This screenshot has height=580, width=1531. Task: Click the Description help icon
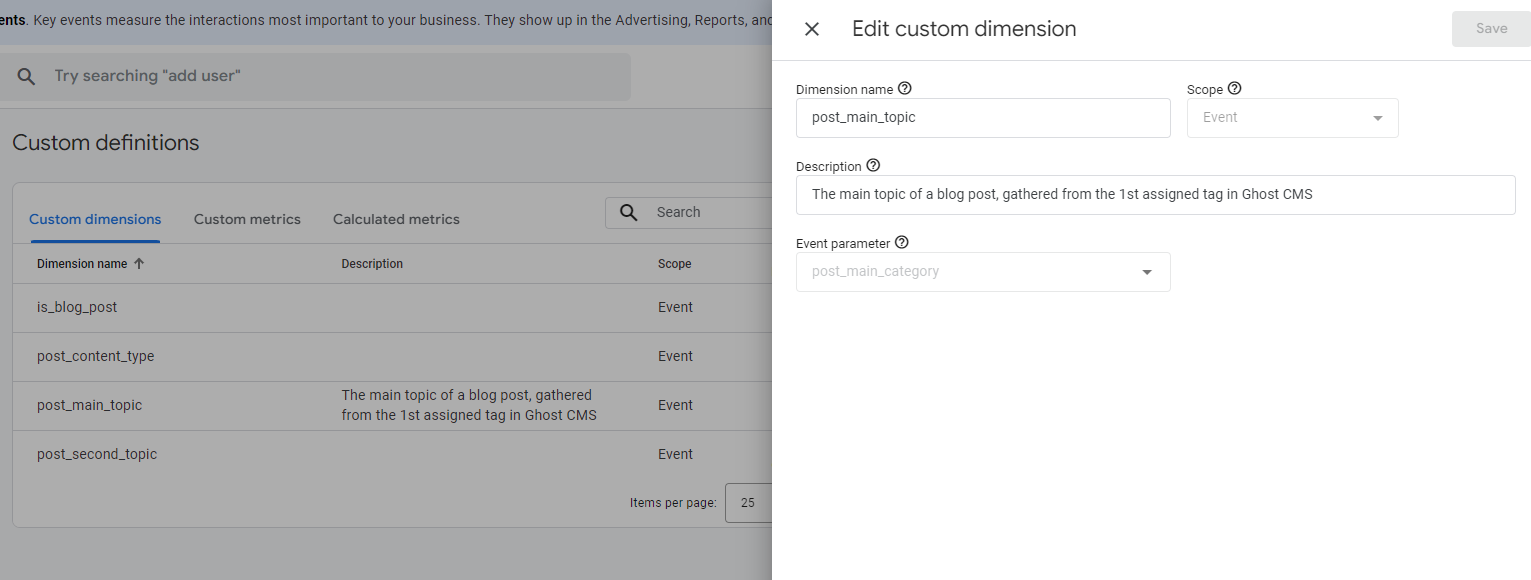873,166
